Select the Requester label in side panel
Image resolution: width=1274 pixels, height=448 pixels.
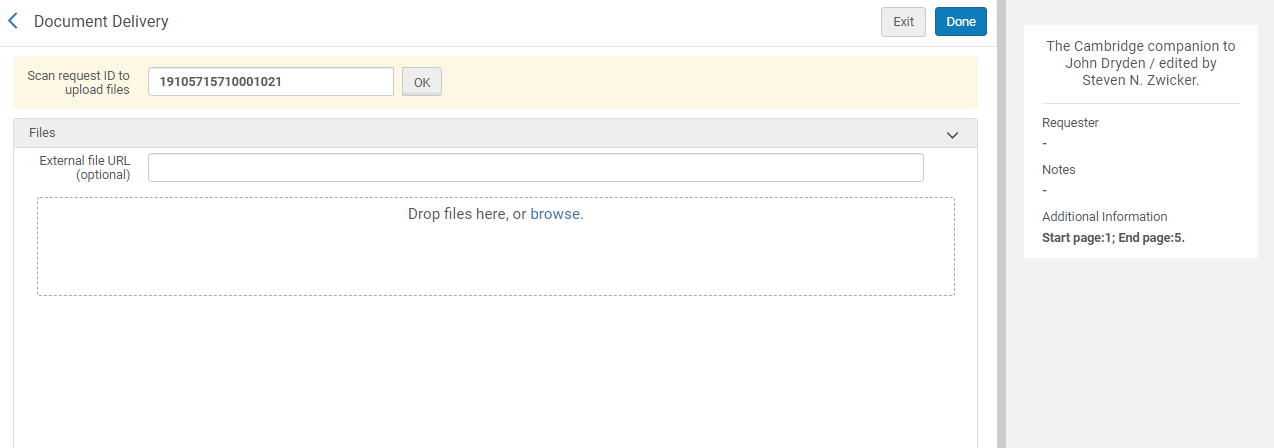pyautogui.click(x=1070, y=123)
